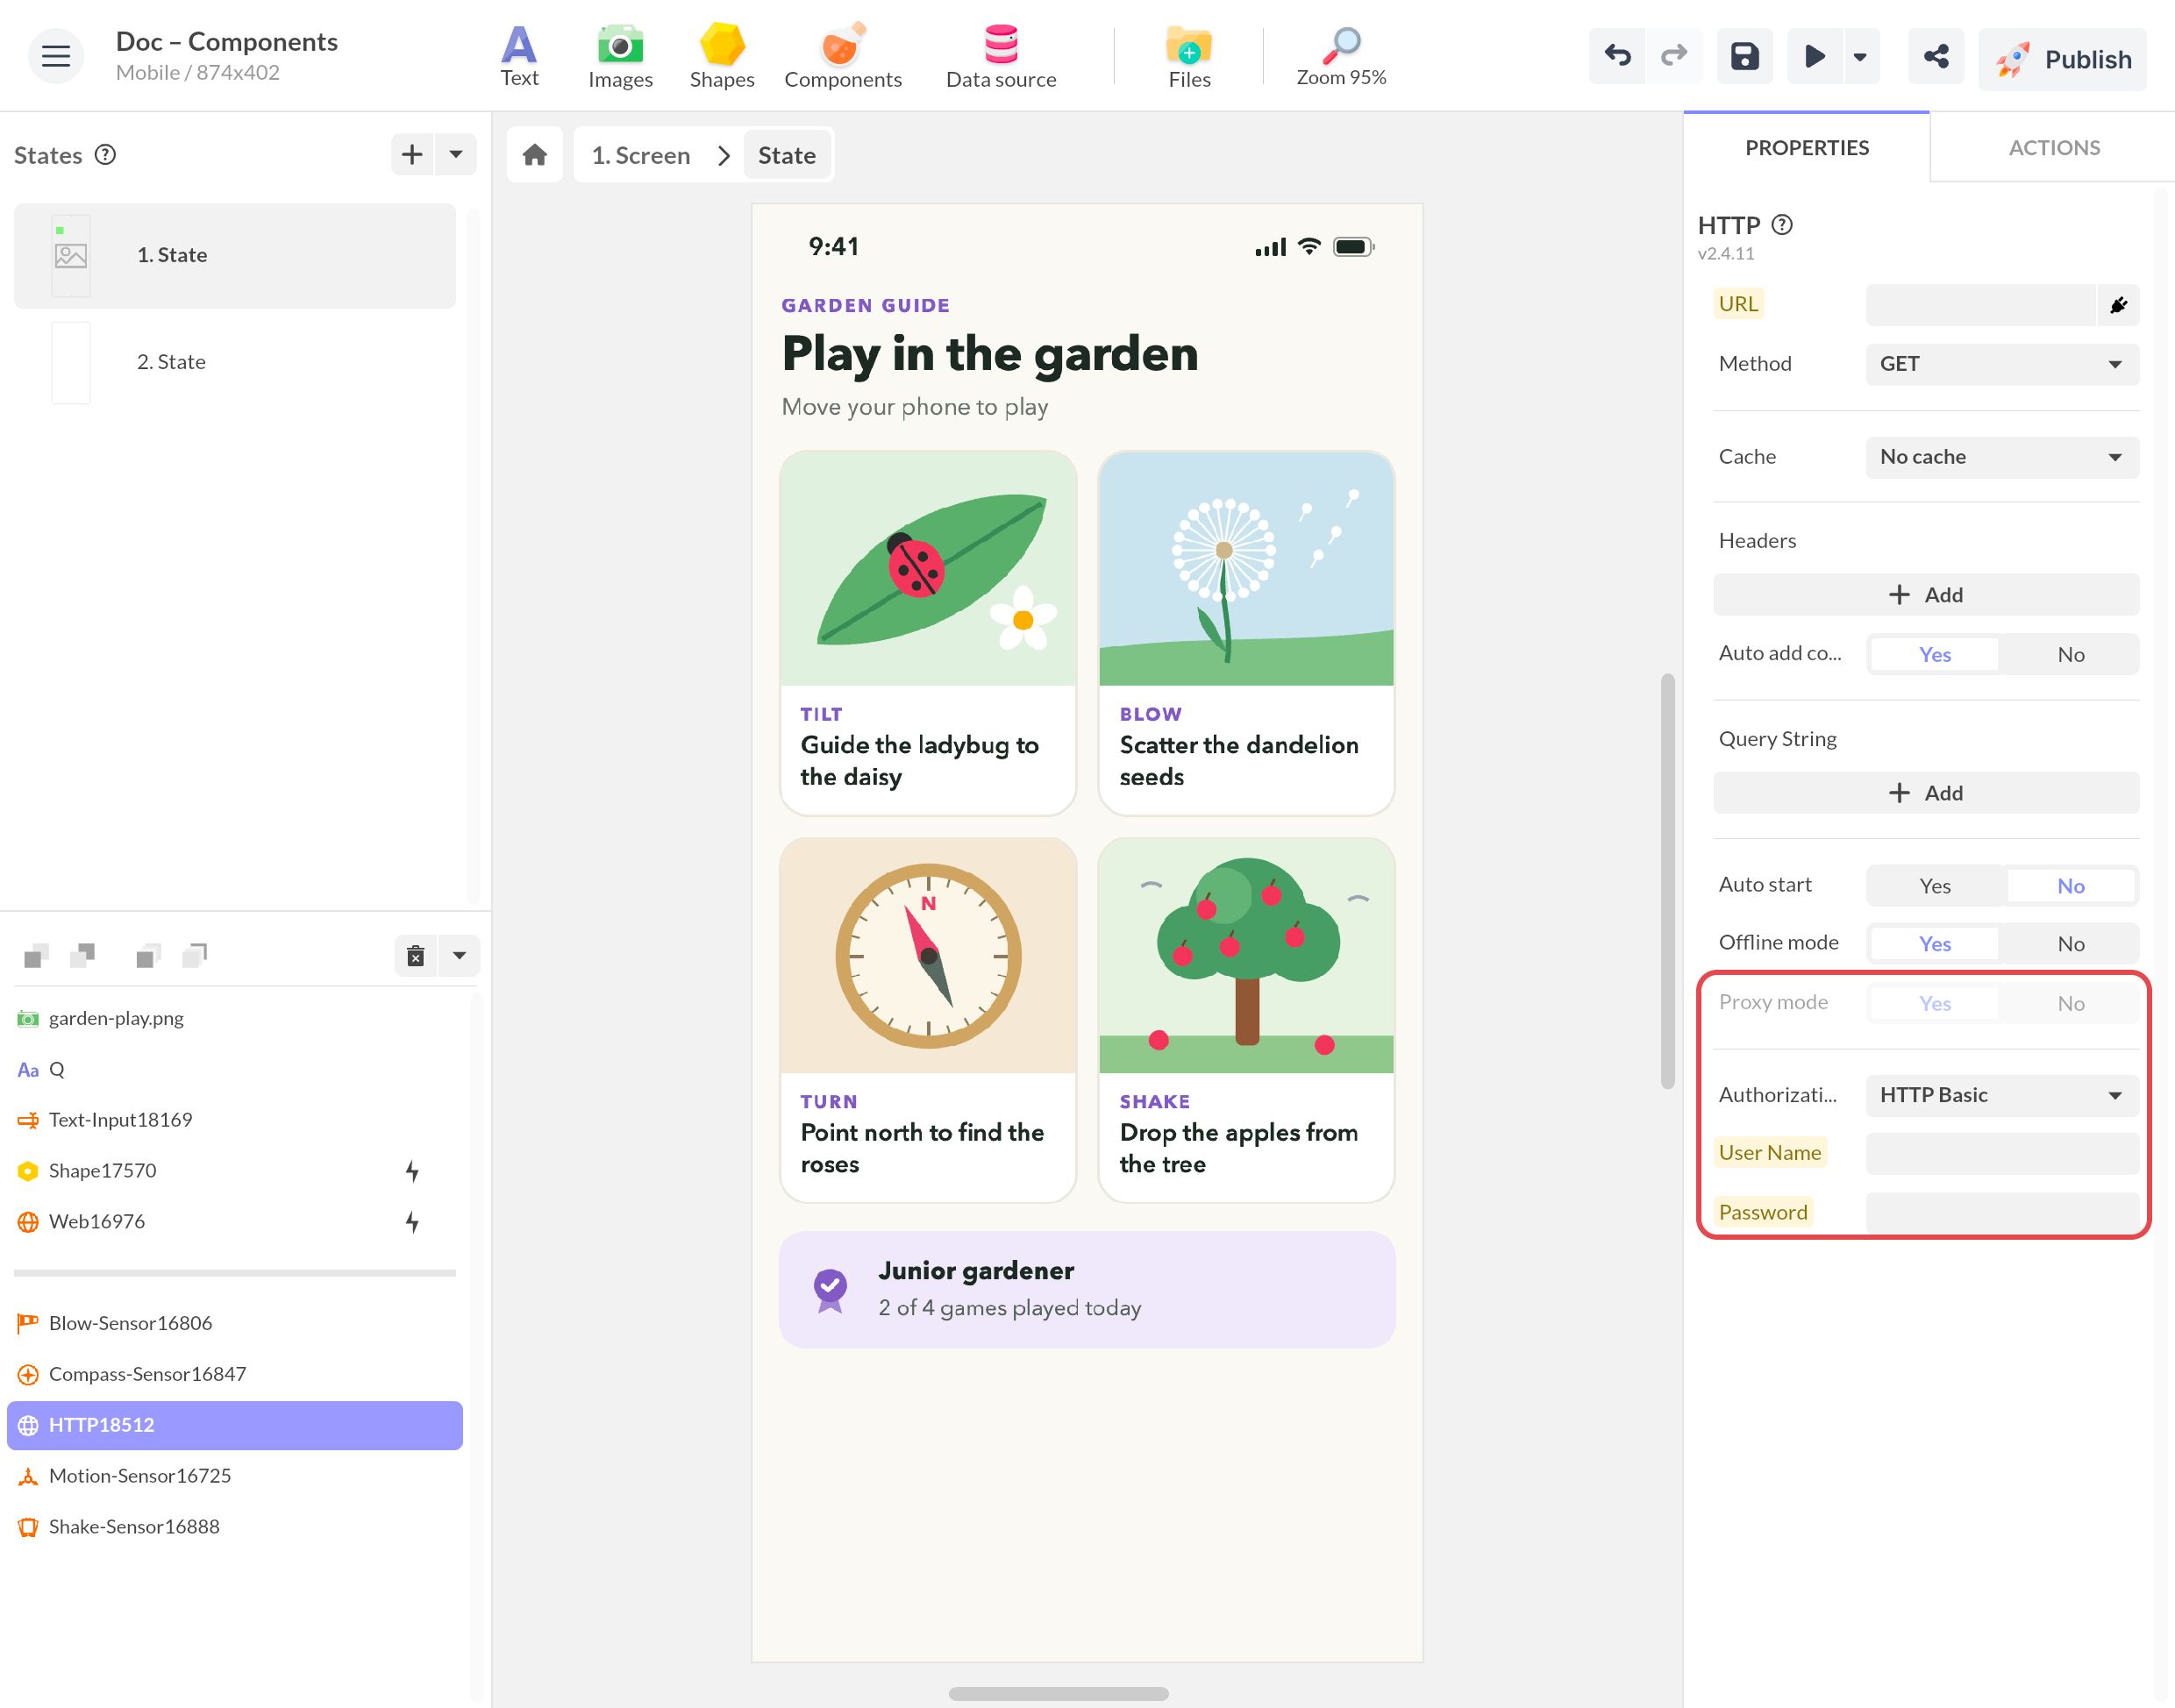
Task: Add a new state with plus button
Action: tap(412, 155)
